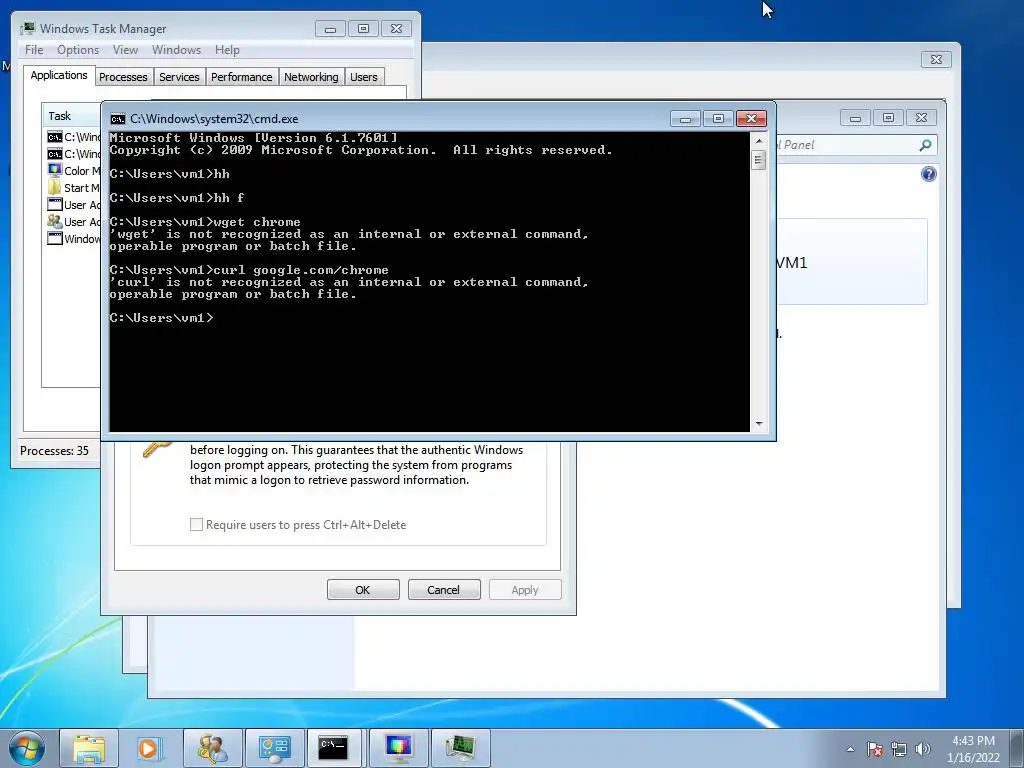This screenshot has height=768, width=1024.
Task: Click Apply in User Accounts dialog
Action: pyautogui.click(x=525, y=590)
